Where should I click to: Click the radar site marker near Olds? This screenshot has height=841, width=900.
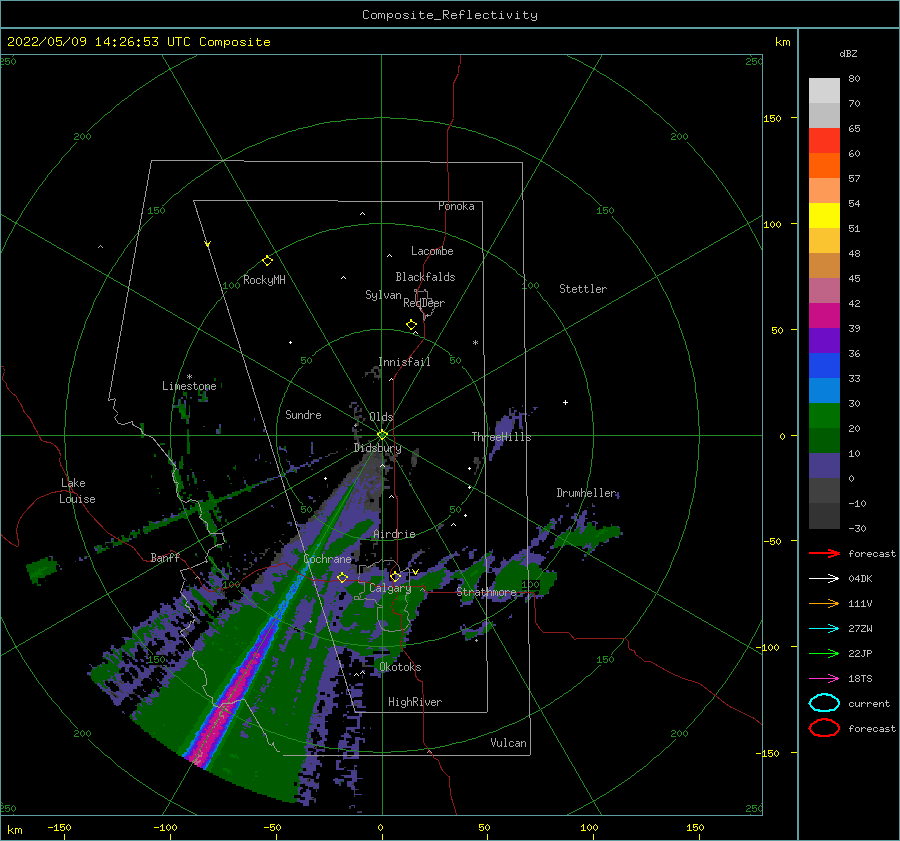pos(382,435)
